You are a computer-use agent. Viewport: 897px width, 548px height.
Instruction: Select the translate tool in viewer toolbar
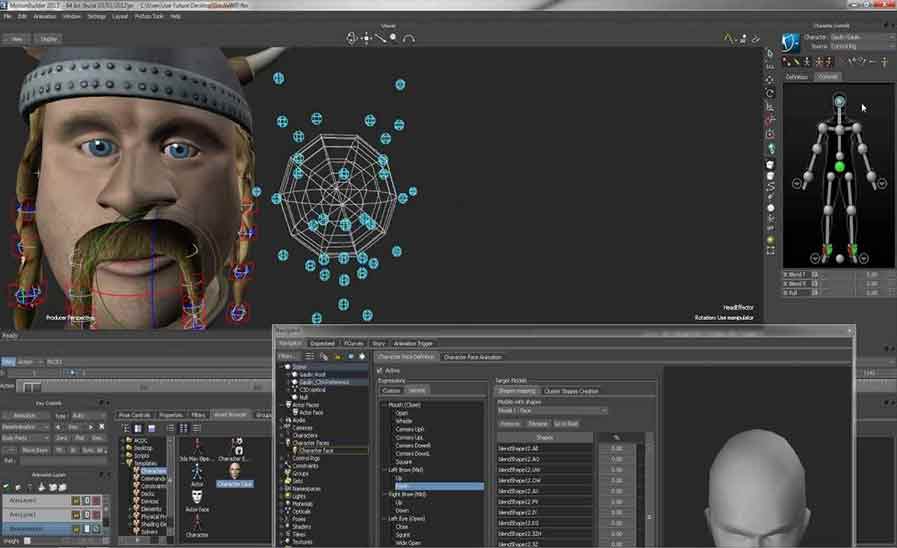pos(771,79)
